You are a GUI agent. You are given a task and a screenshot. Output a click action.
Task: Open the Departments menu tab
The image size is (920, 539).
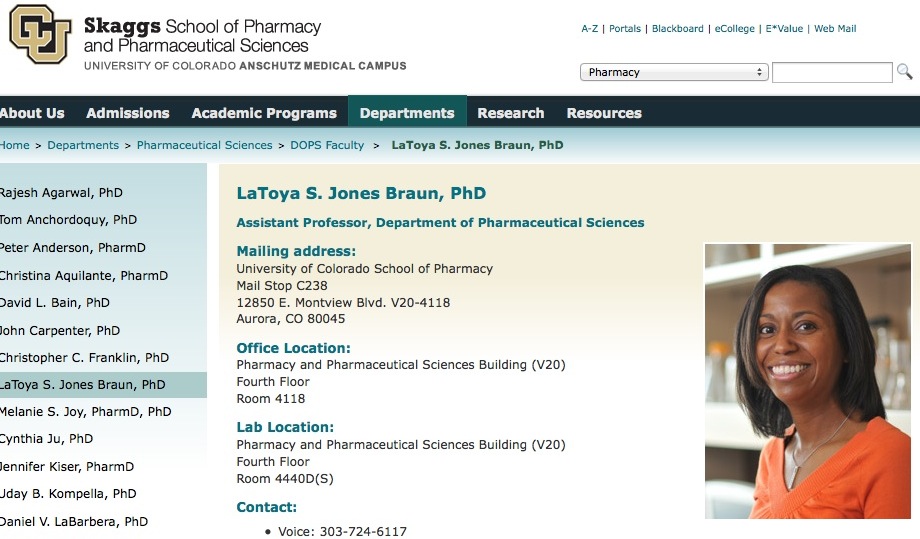[x=407, y=113]
